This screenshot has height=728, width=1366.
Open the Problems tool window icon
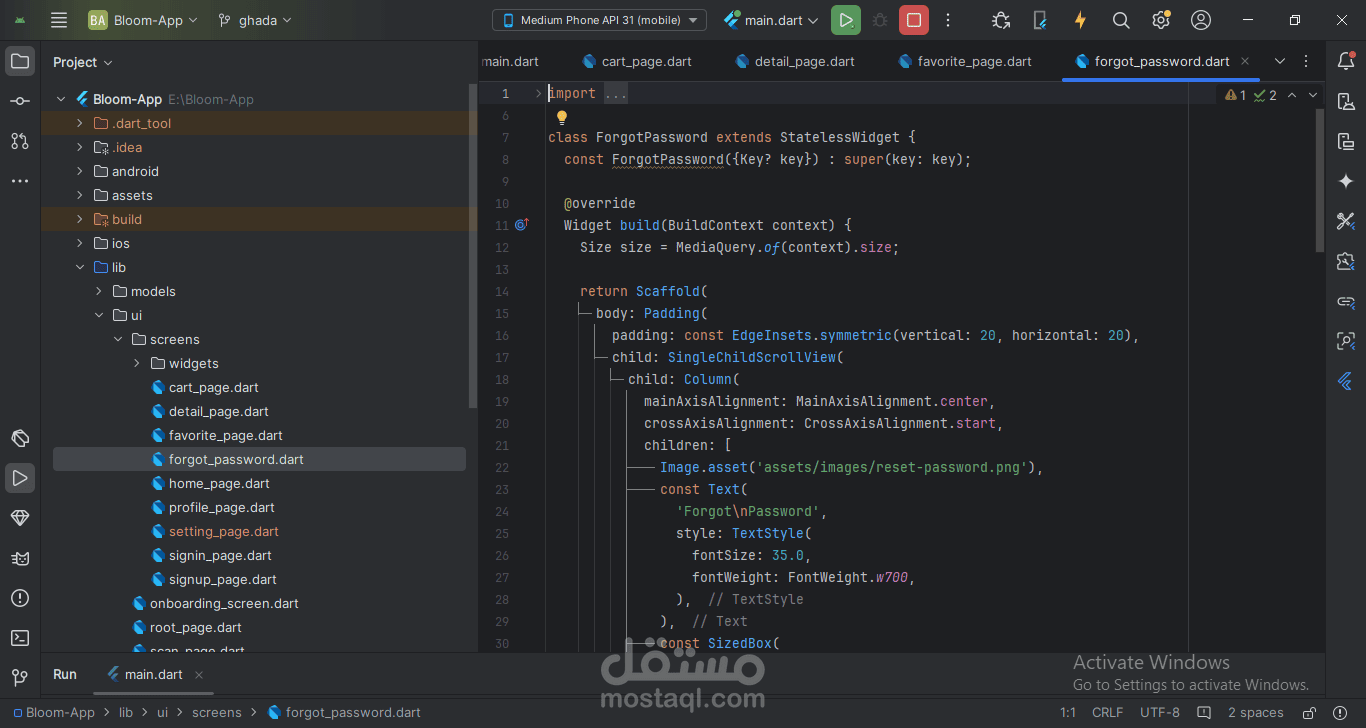[19, 598]
